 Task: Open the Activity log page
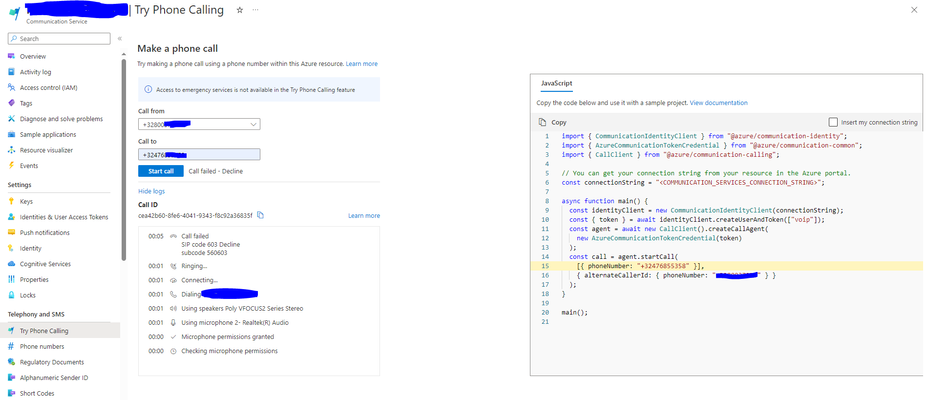(x=36, y=72)
